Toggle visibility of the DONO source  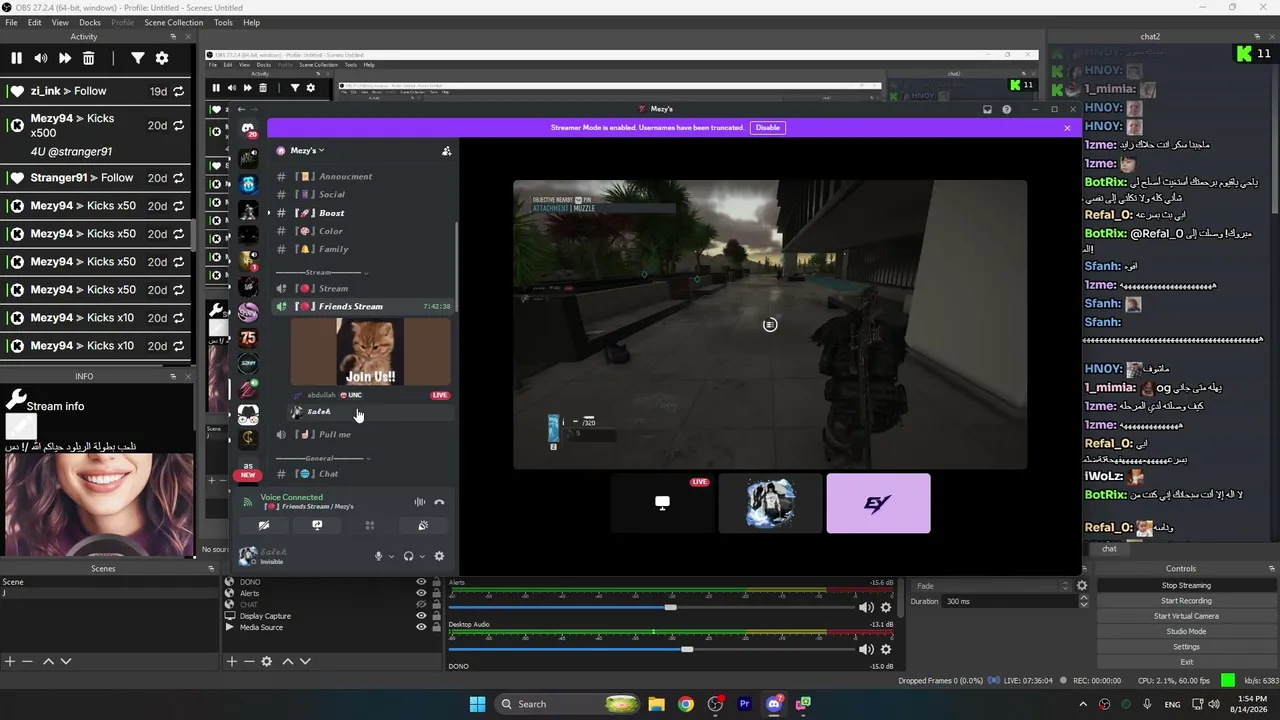coord(421,582)
